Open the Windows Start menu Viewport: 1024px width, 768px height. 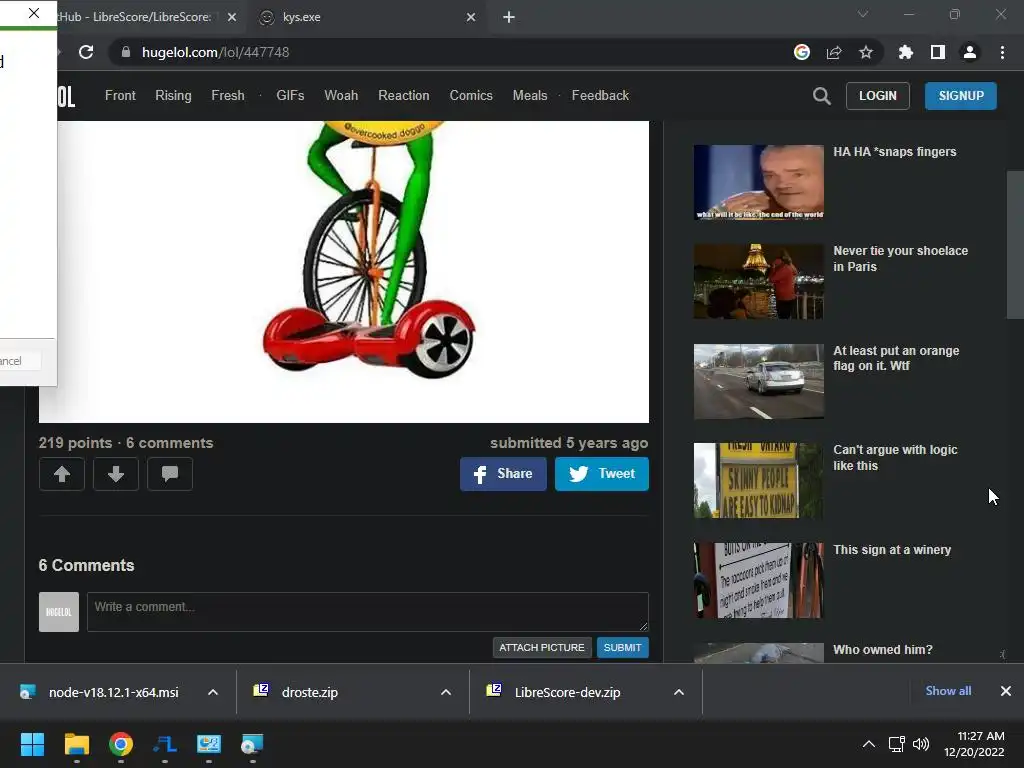32,744
